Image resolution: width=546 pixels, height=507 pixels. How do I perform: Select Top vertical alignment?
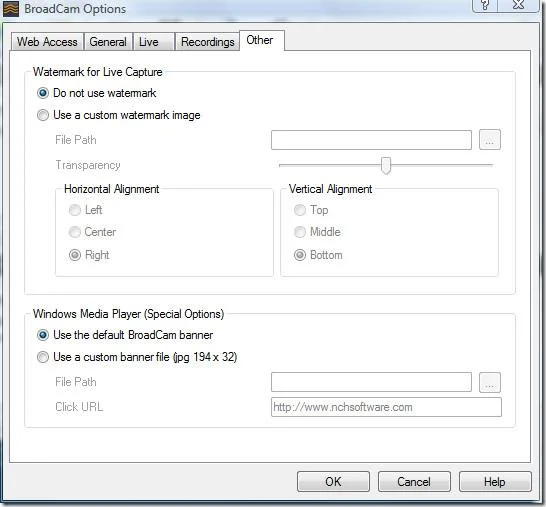click(311, 210)
